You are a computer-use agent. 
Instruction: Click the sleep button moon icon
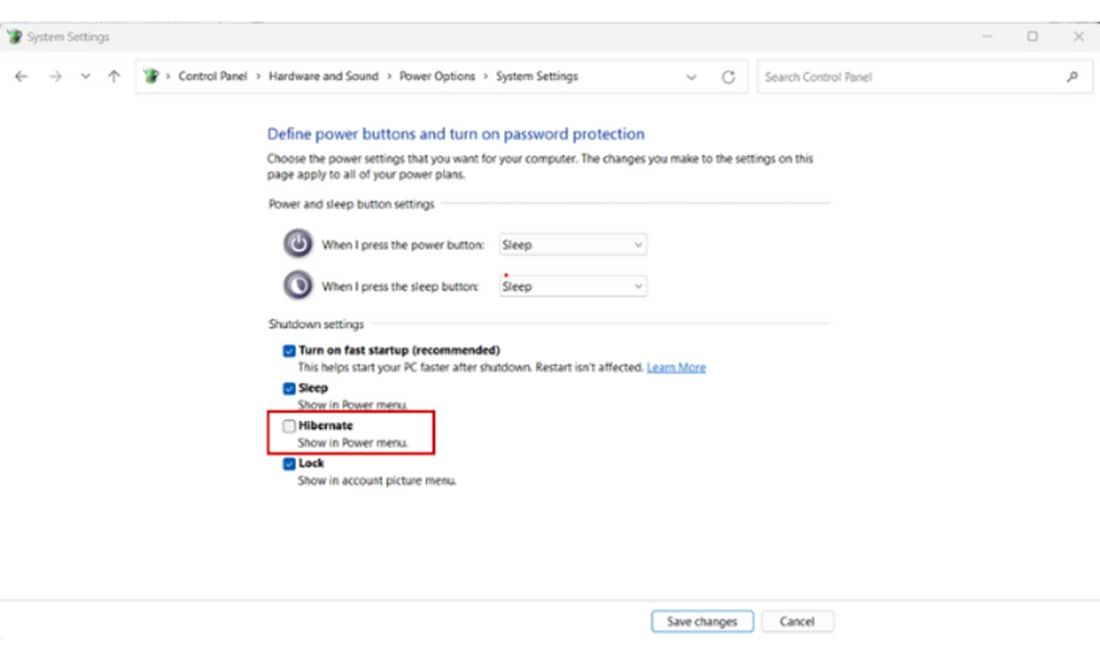297,286
